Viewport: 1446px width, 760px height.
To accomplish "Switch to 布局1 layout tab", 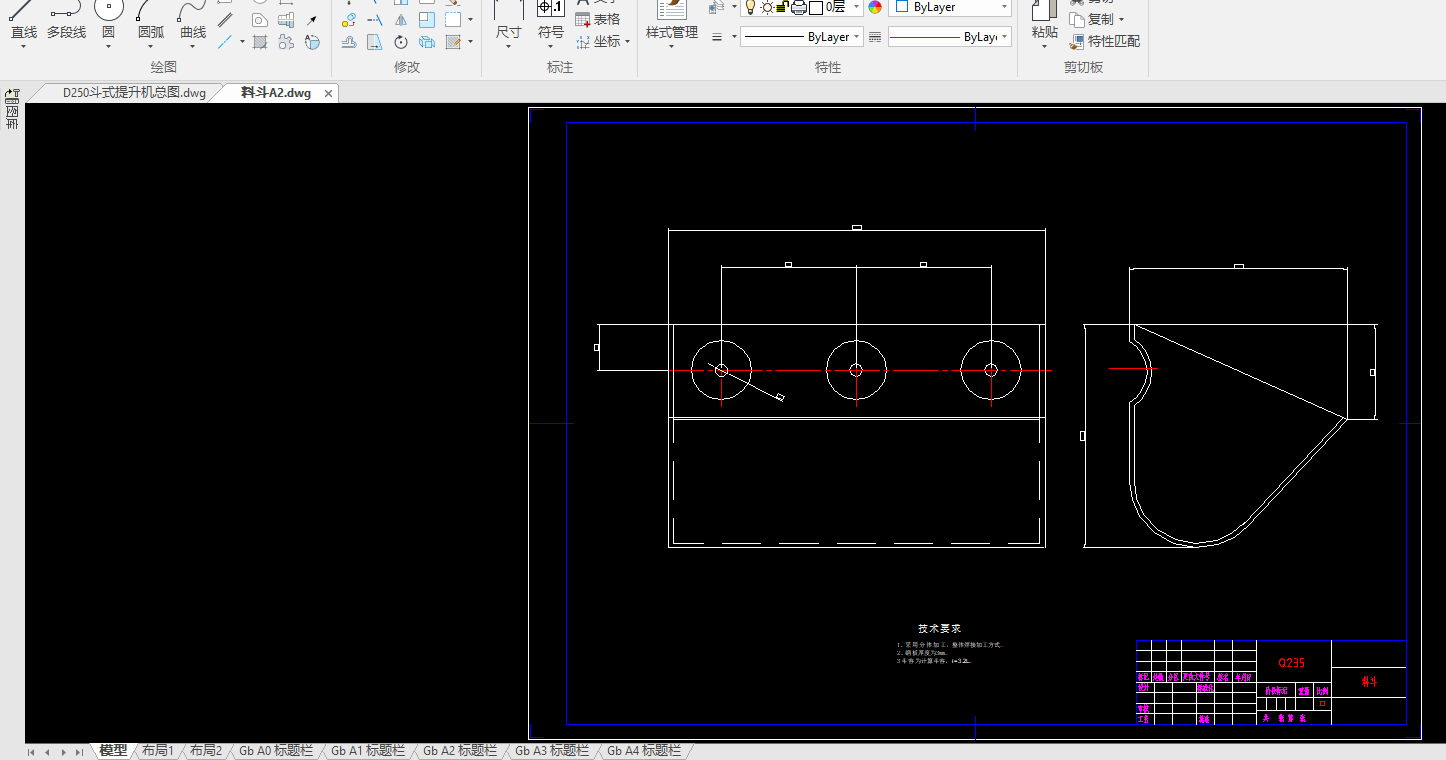I will 158,751.
